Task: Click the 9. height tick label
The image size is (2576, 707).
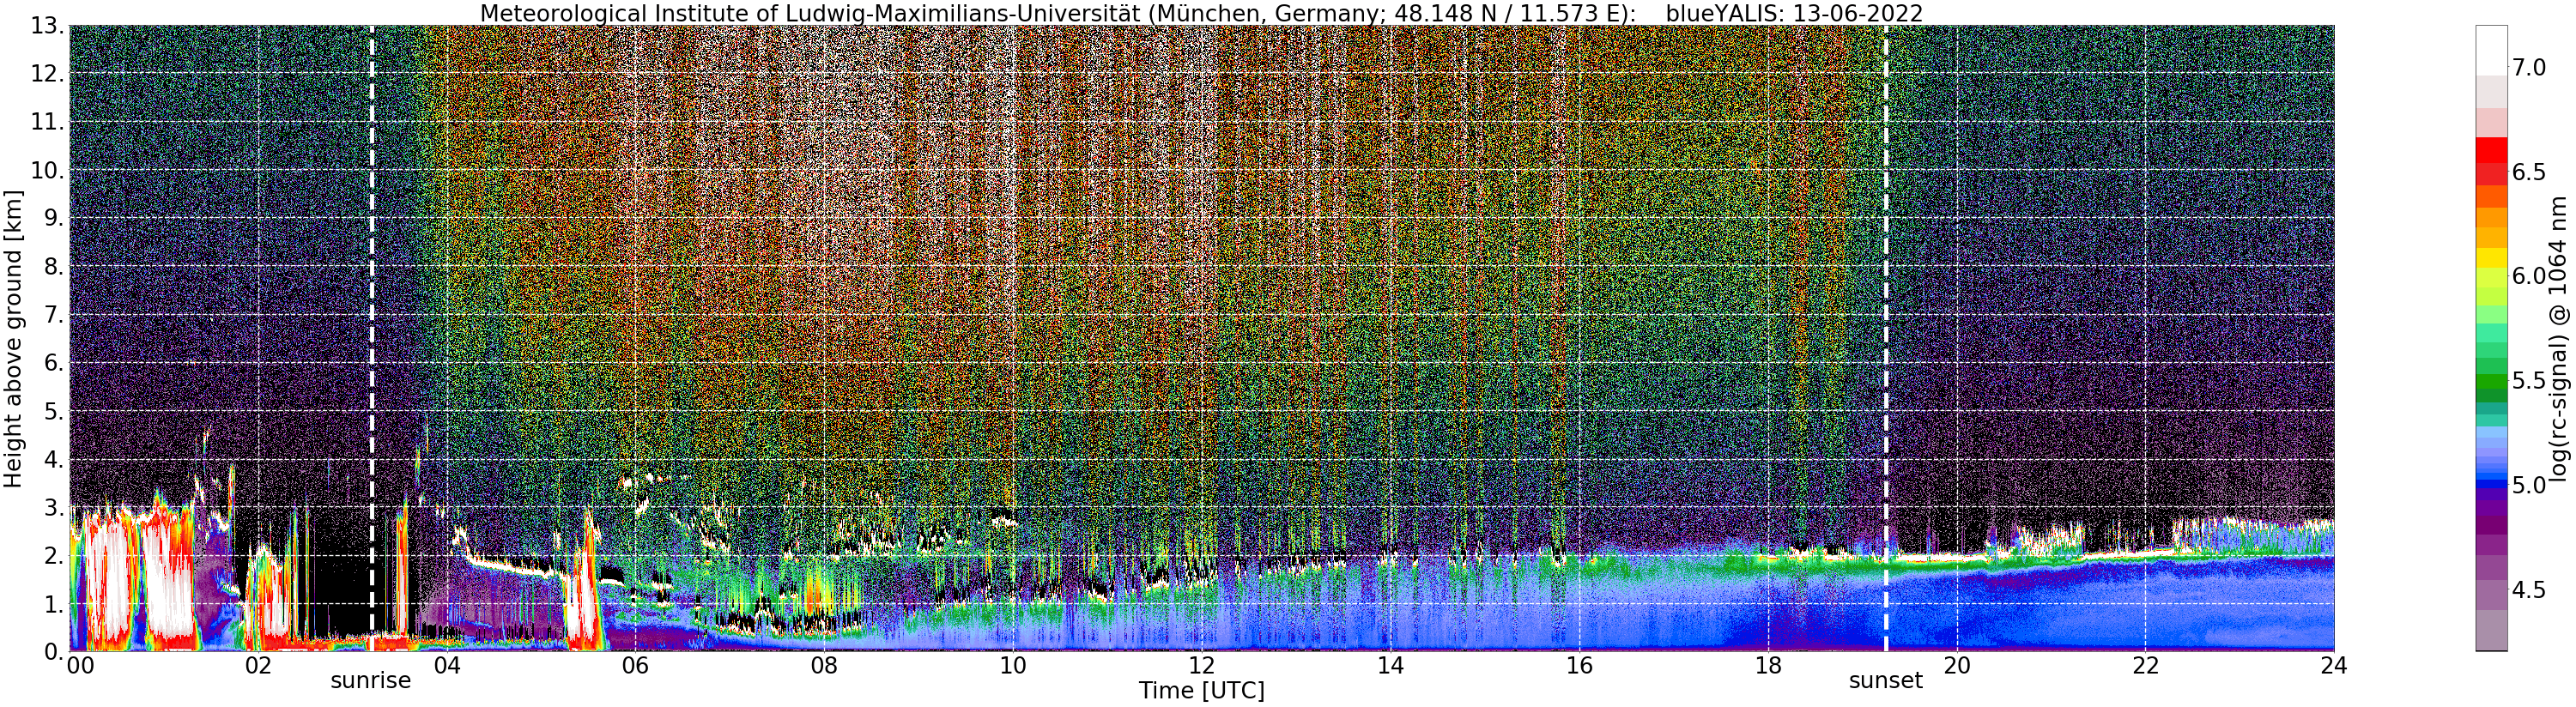Action: click(55, 218)
